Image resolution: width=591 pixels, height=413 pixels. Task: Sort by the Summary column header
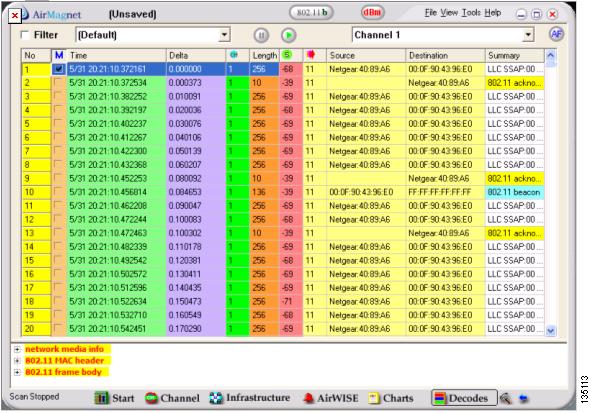(x=514, y=55)
